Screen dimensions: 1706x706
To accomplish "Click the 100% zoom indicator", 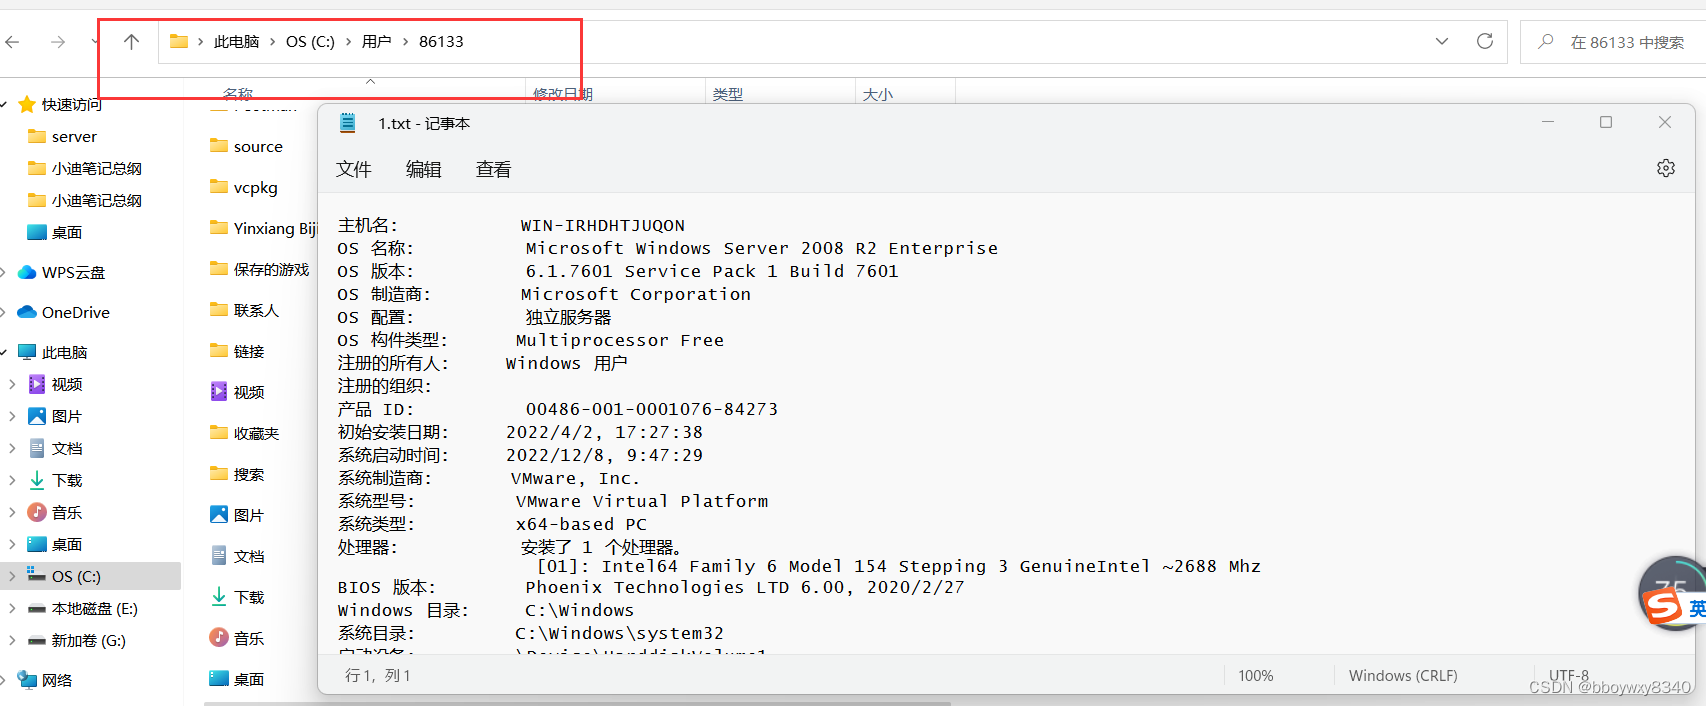I will [1255, 675].
